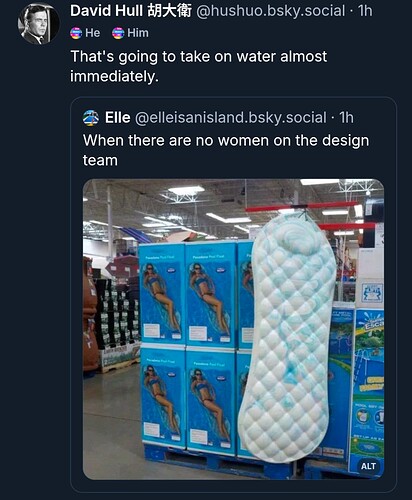Screen dimensions: 412x500
Task: Open Elle's small island avatar icon
Action: coord(91,118)
